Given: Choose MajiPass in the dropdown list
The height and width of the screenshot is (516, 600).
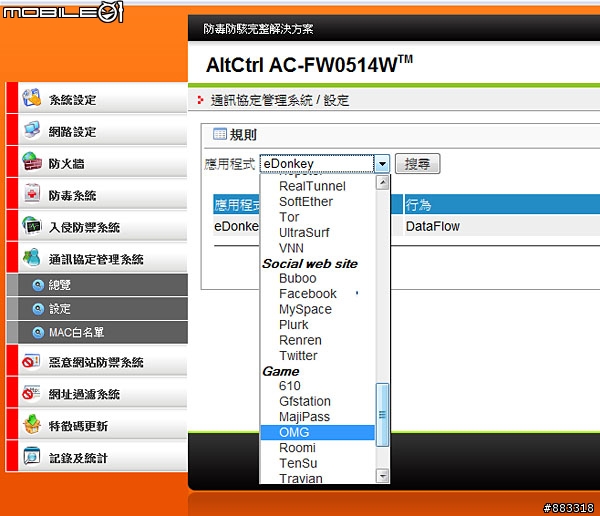Looking at the screenshot, I should pos(317,417).
